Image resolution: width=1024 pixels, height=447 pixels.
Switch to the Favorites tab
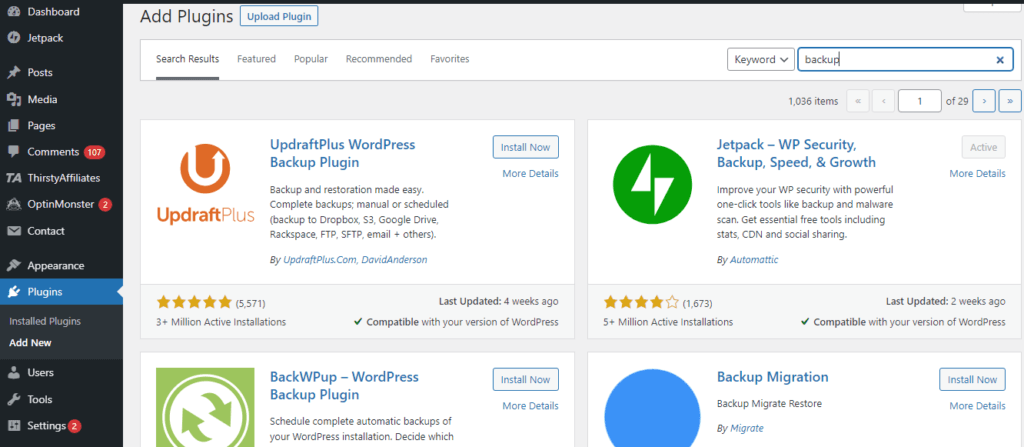pyautogui.click(x=449, y=59)
